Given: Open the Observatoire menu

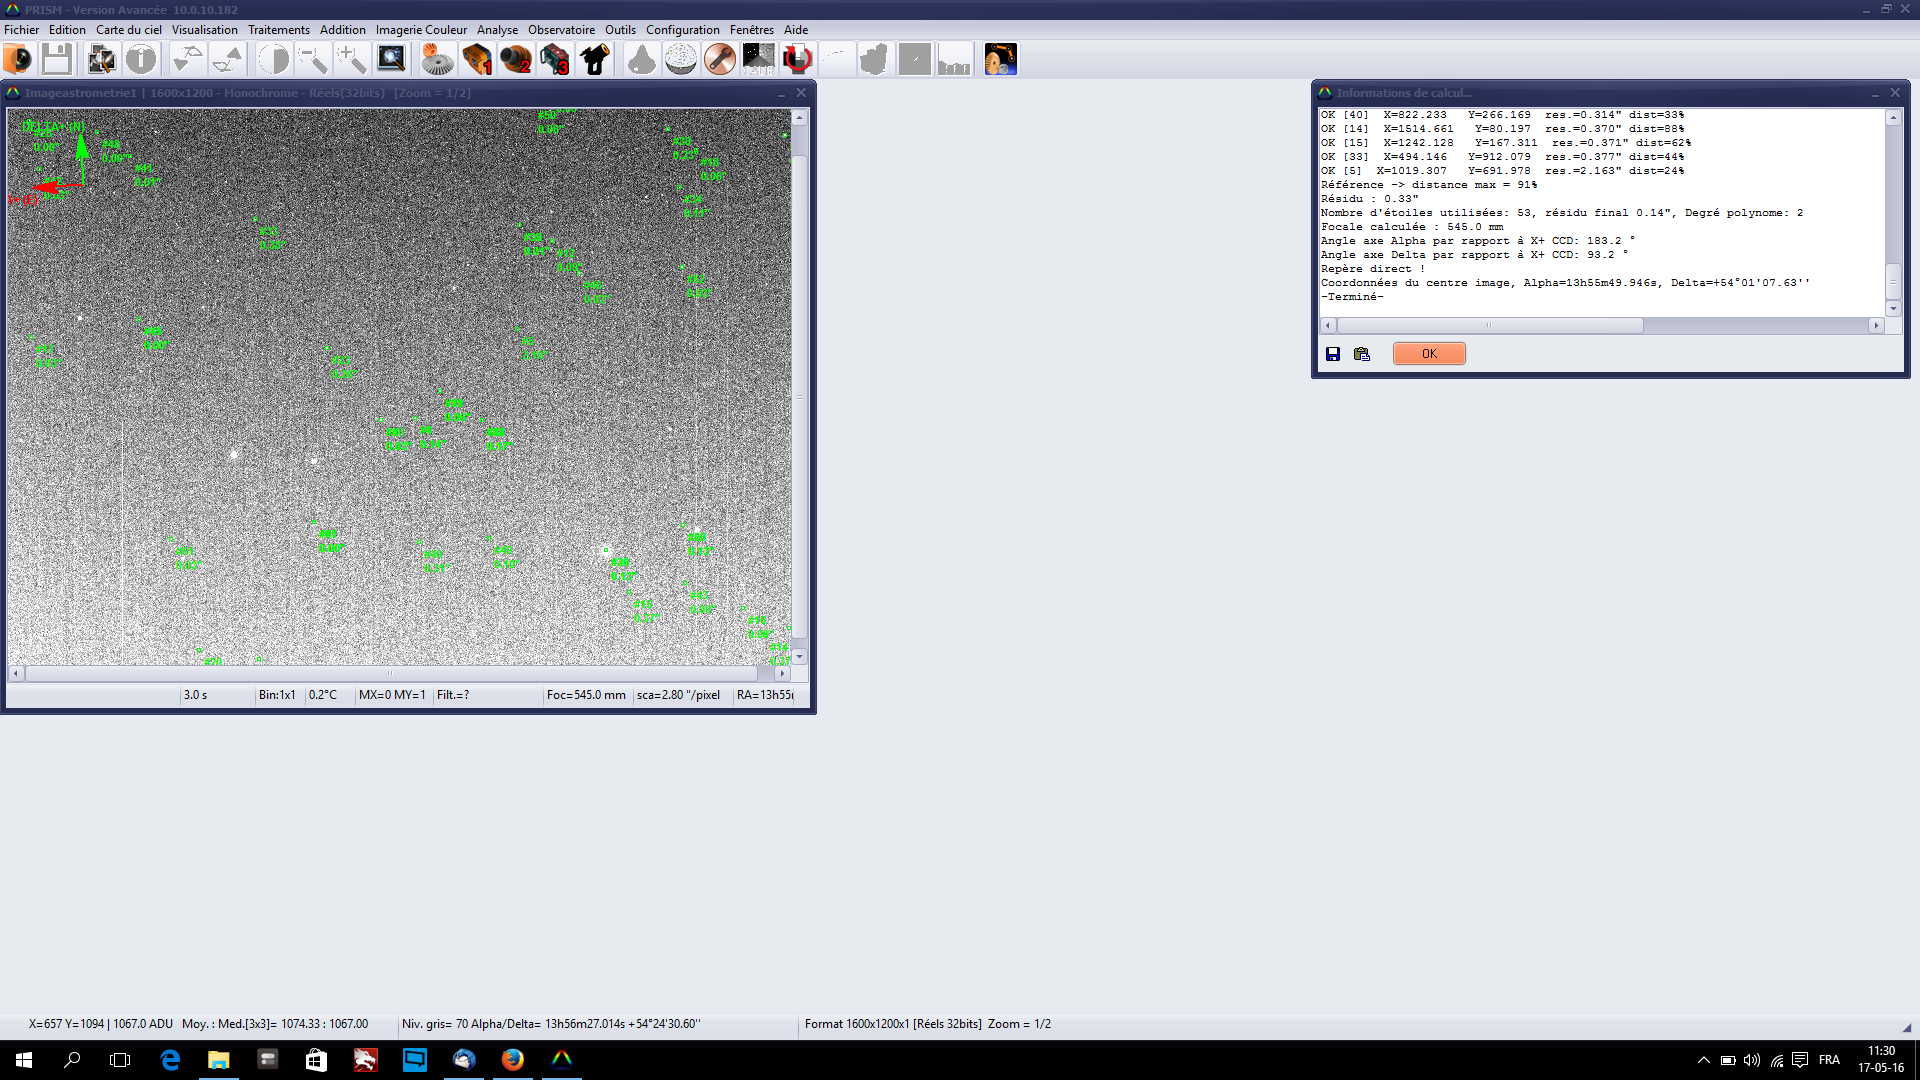Looking at the screenshot, I should [561, 30].
